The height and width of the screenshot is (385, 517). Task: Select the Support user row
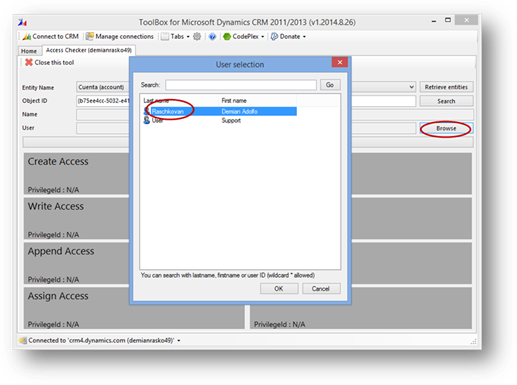tap(220, 120)
